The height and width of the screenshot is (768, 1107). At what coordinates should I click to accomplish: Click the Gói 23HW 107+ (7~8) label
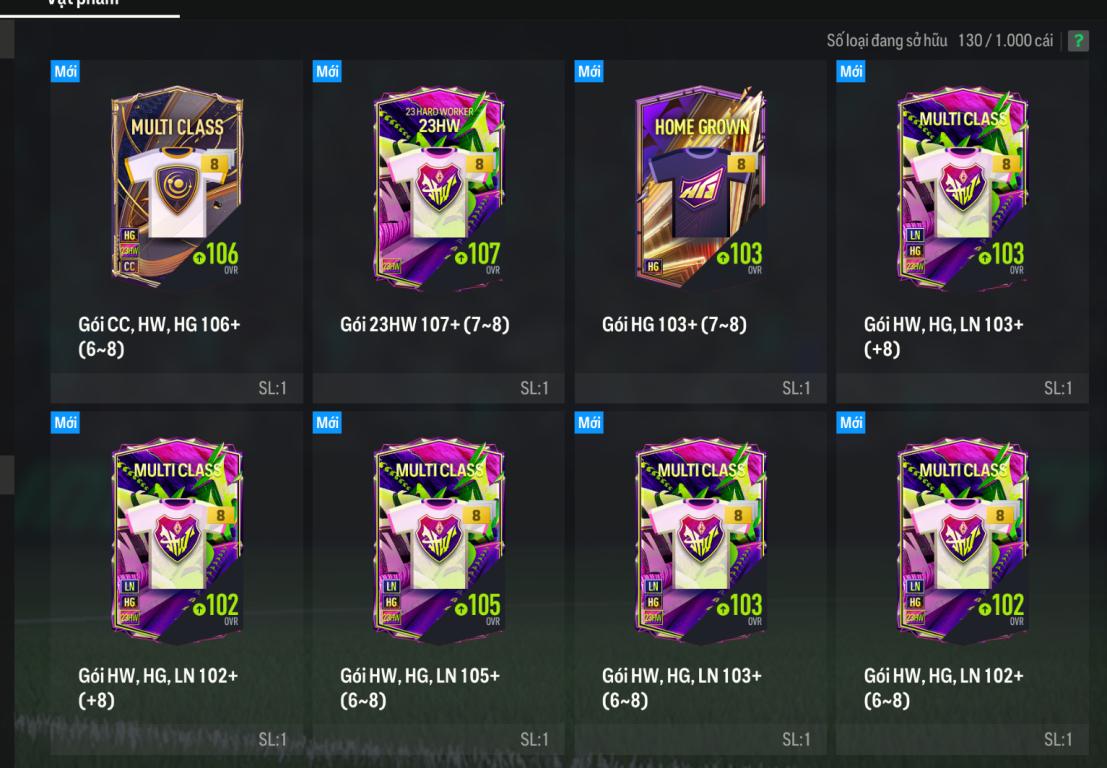coord(424,325)
